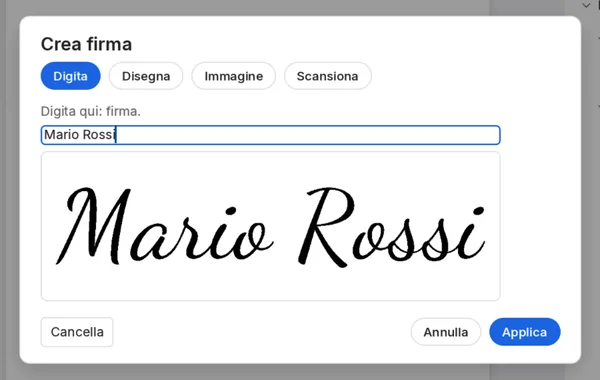Click the cursive Mario Rossi signature preview
Image resolution: width=600 pixels, height=380 pixels.
coord(271,226)
